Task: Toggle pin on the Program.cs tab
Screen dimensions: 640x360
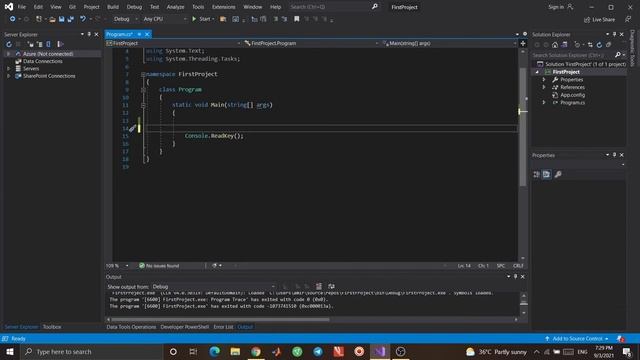Action: pyautogui.click(x=139, y=34)
